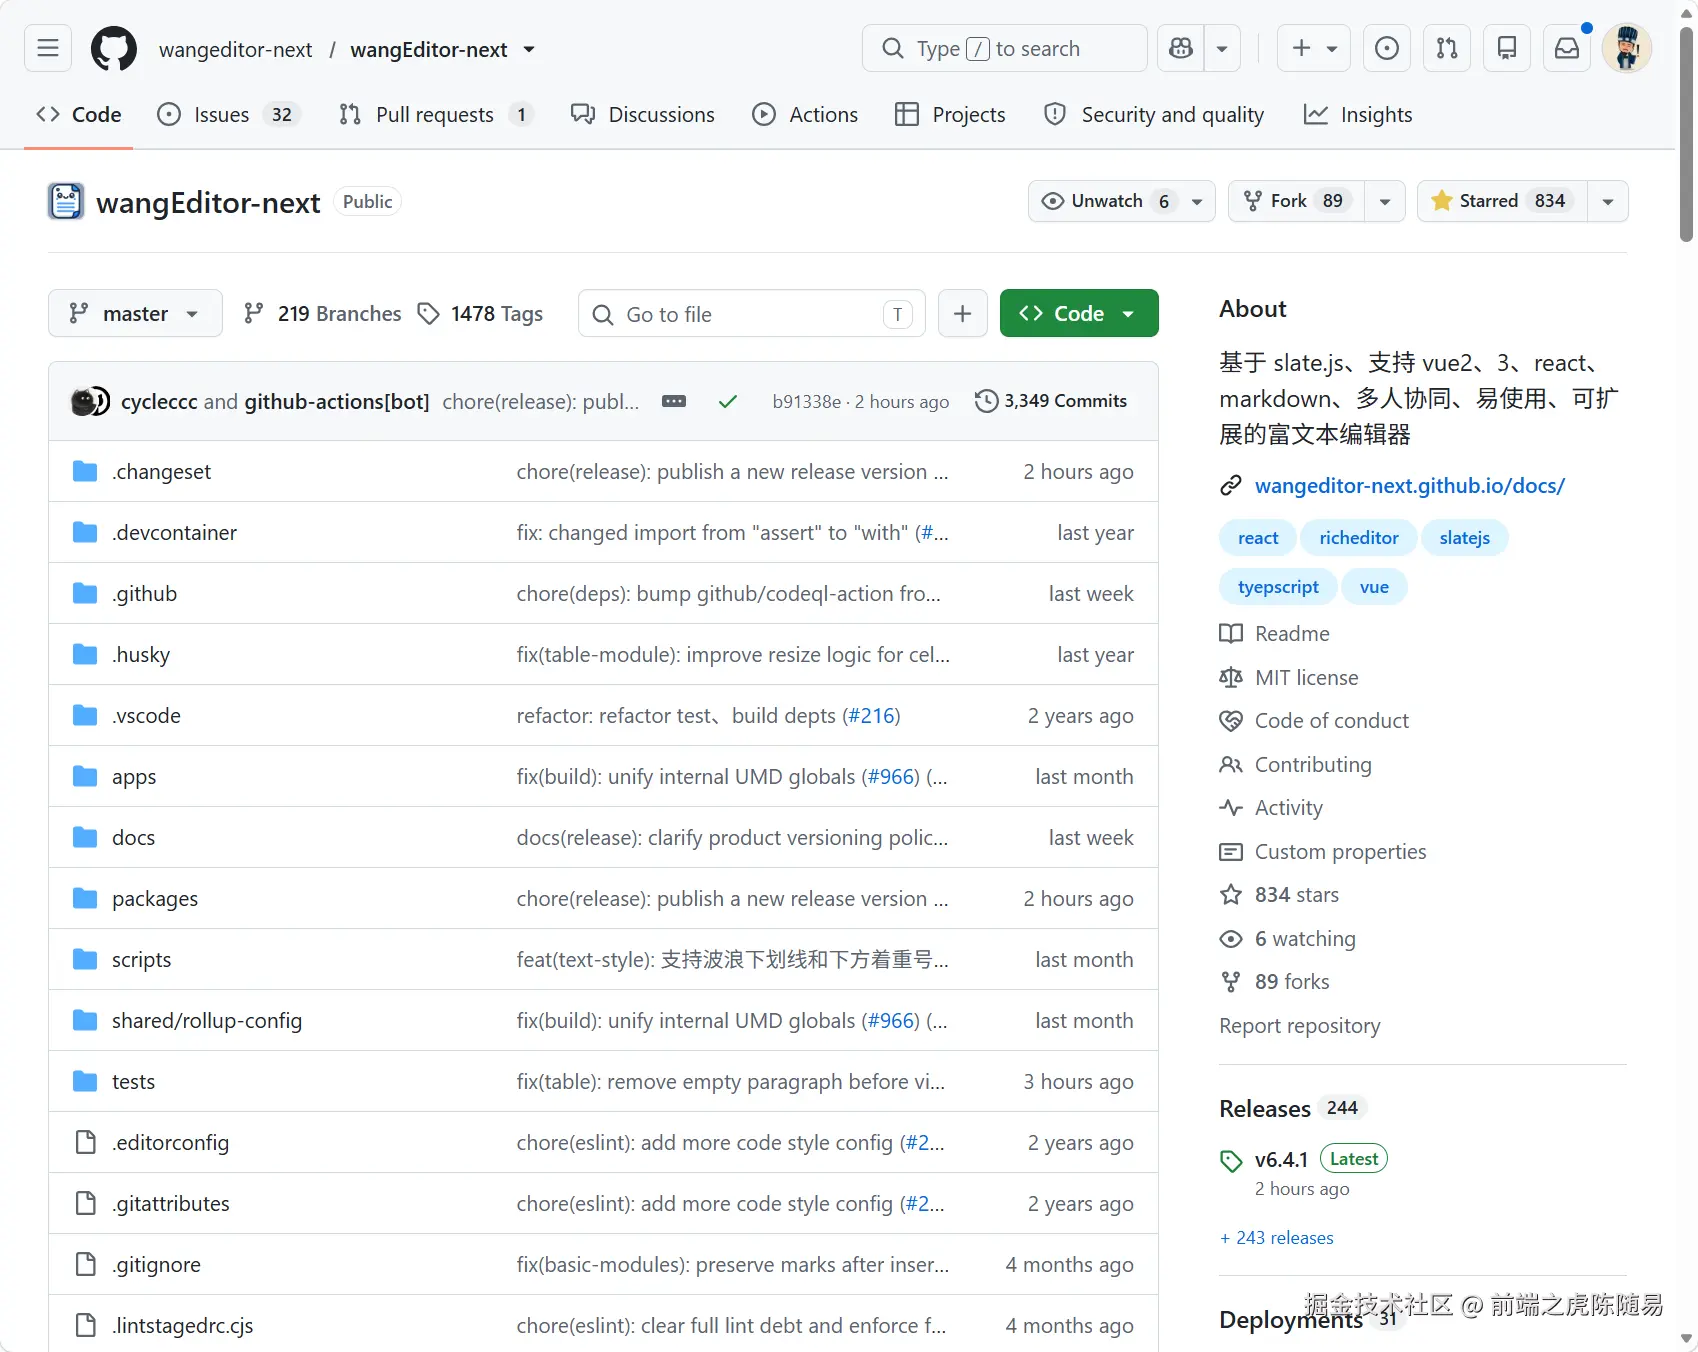
Task: Add file with the plus button
Action: tap(962, 314)
